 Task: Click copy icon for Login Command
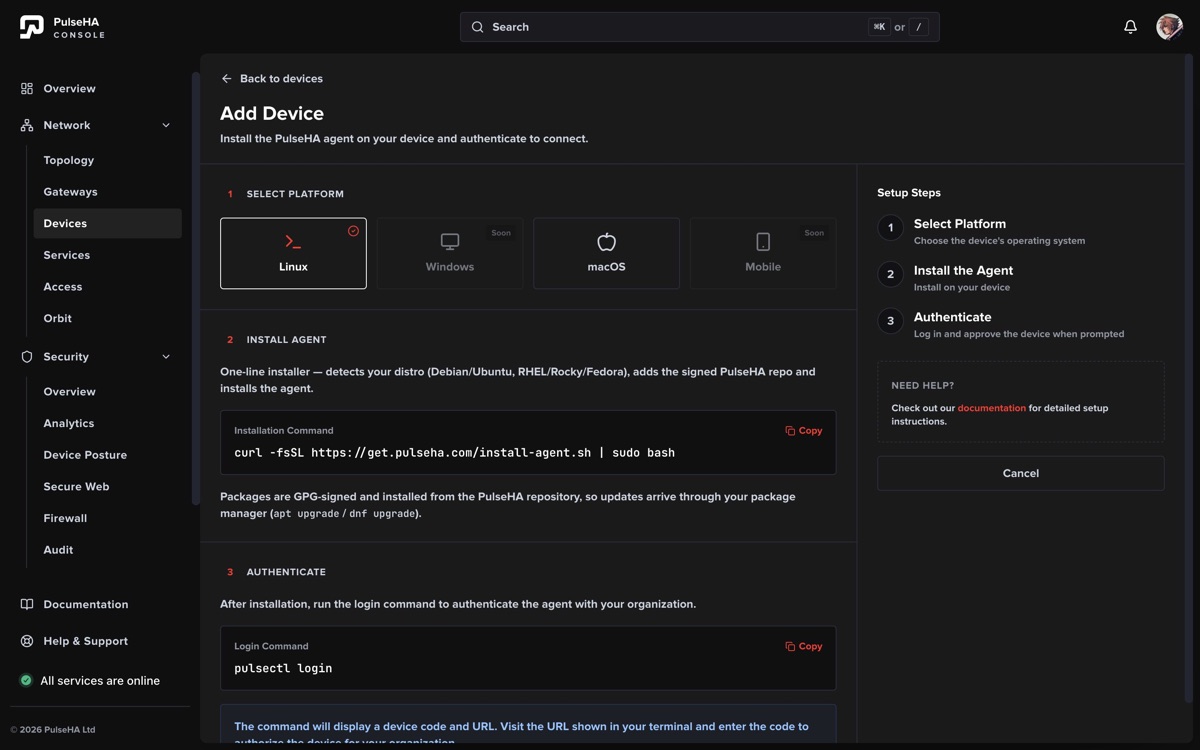coord(790,647)
